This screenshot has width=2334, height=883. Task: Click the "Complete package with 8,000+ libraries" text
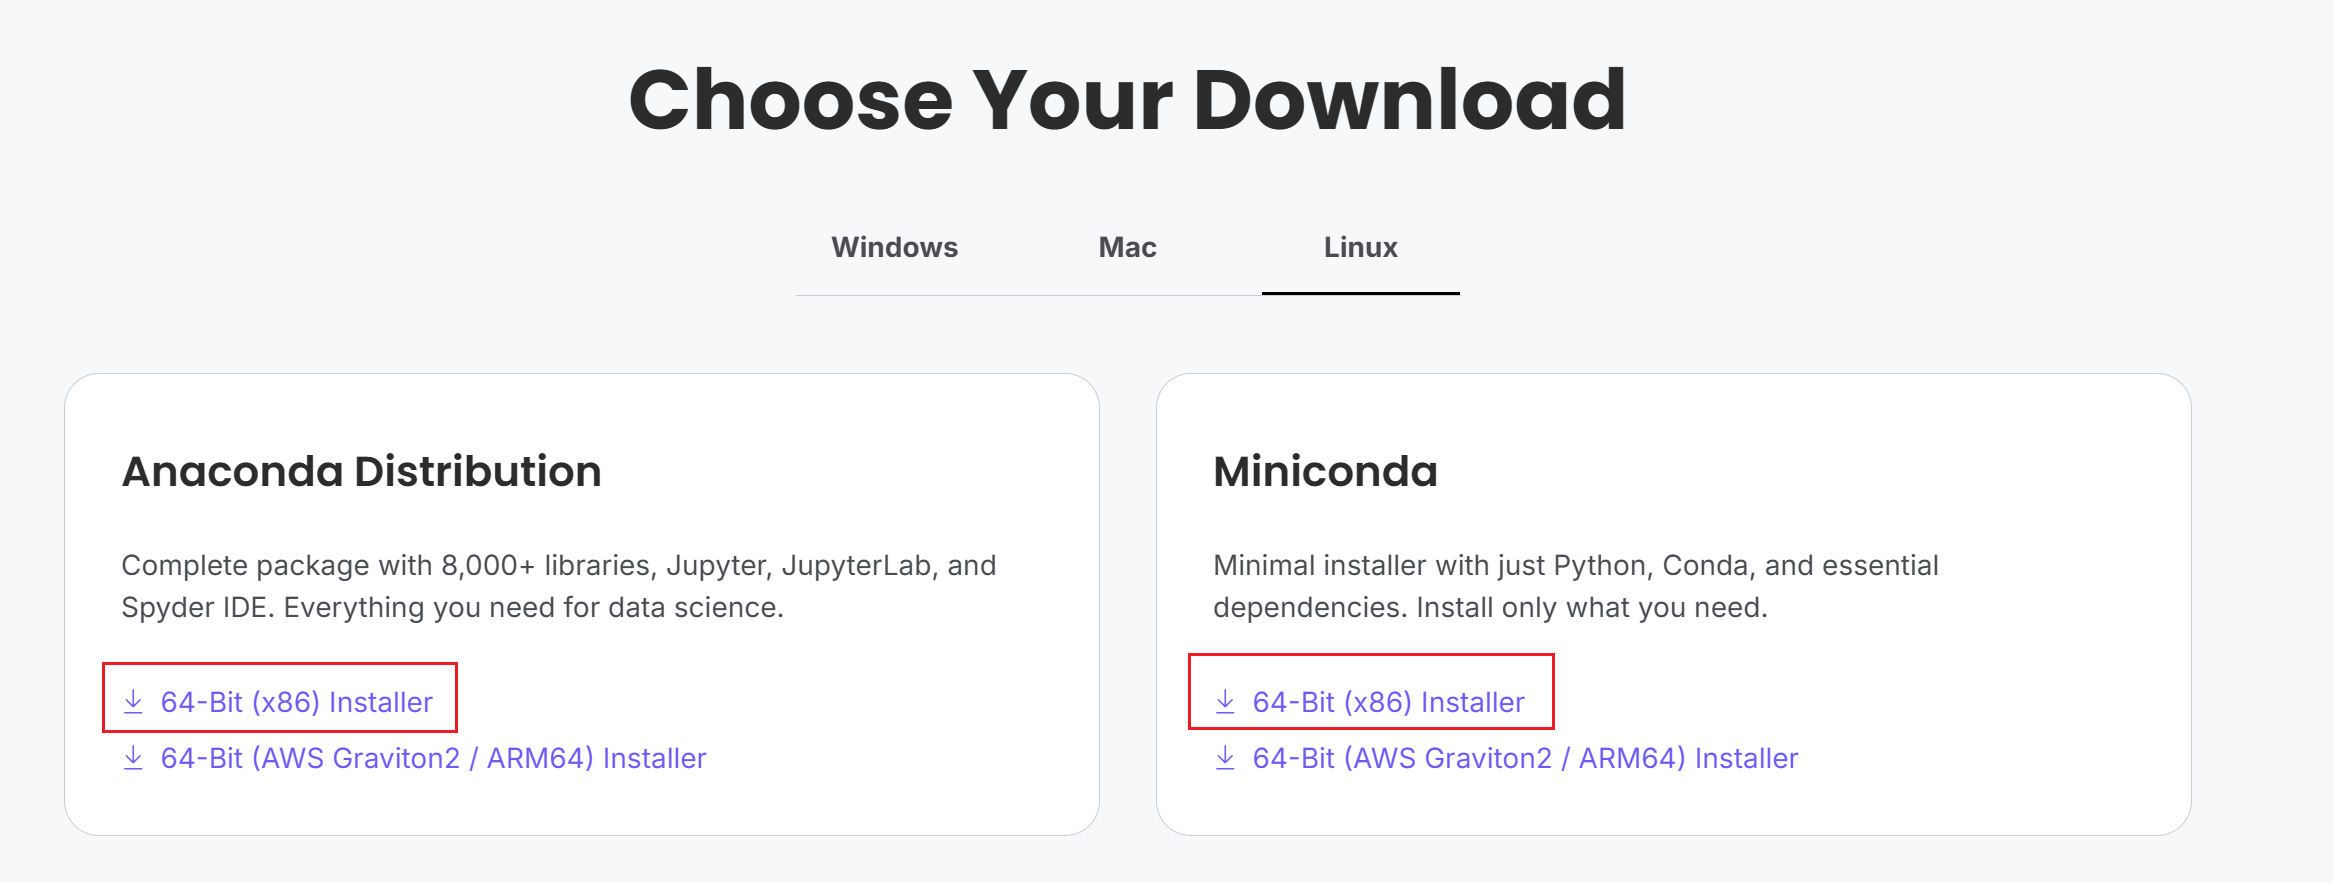coord(330,566)
